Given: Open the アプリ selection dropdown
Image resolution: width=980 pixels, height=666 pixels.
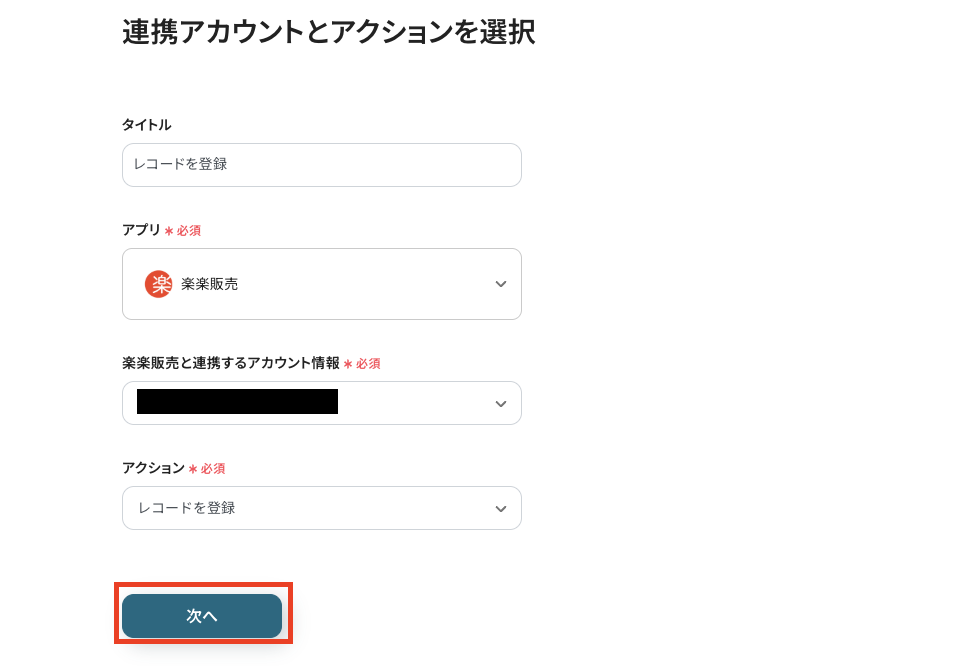Looking at the screenshot, I should tap(321, 284).
